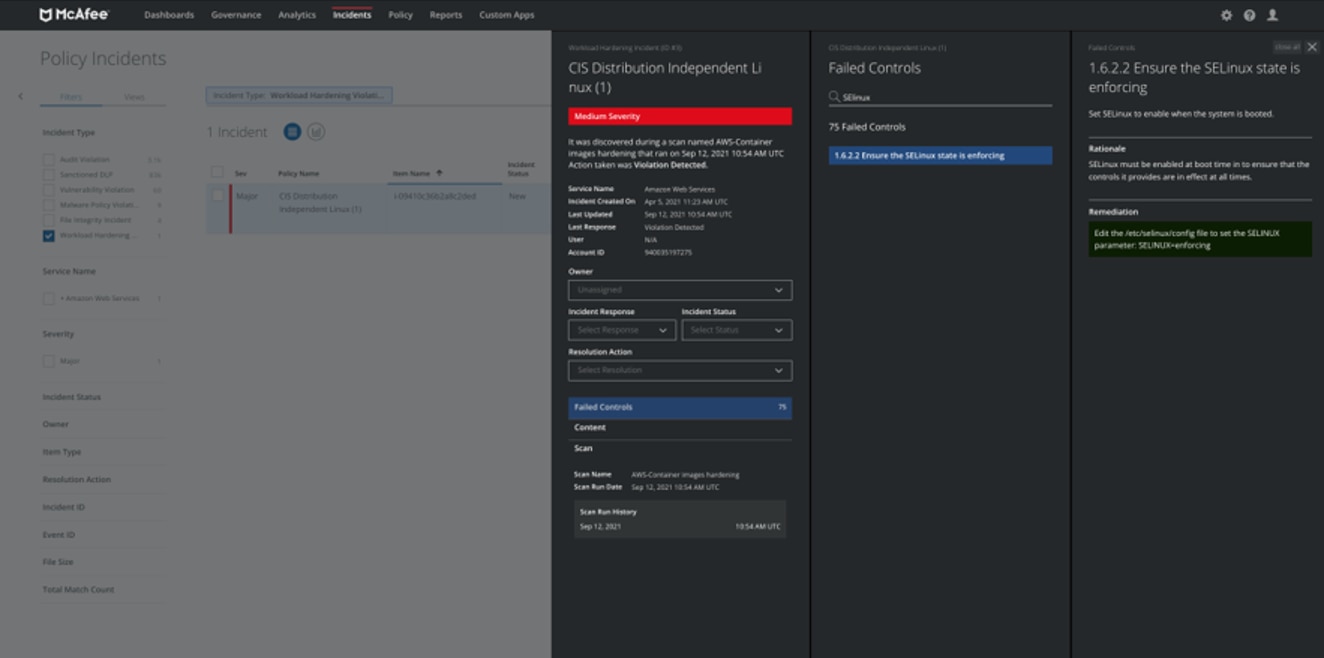
Task: Click the 'Amazon Web Services' Service Name value
Action: 681,189
